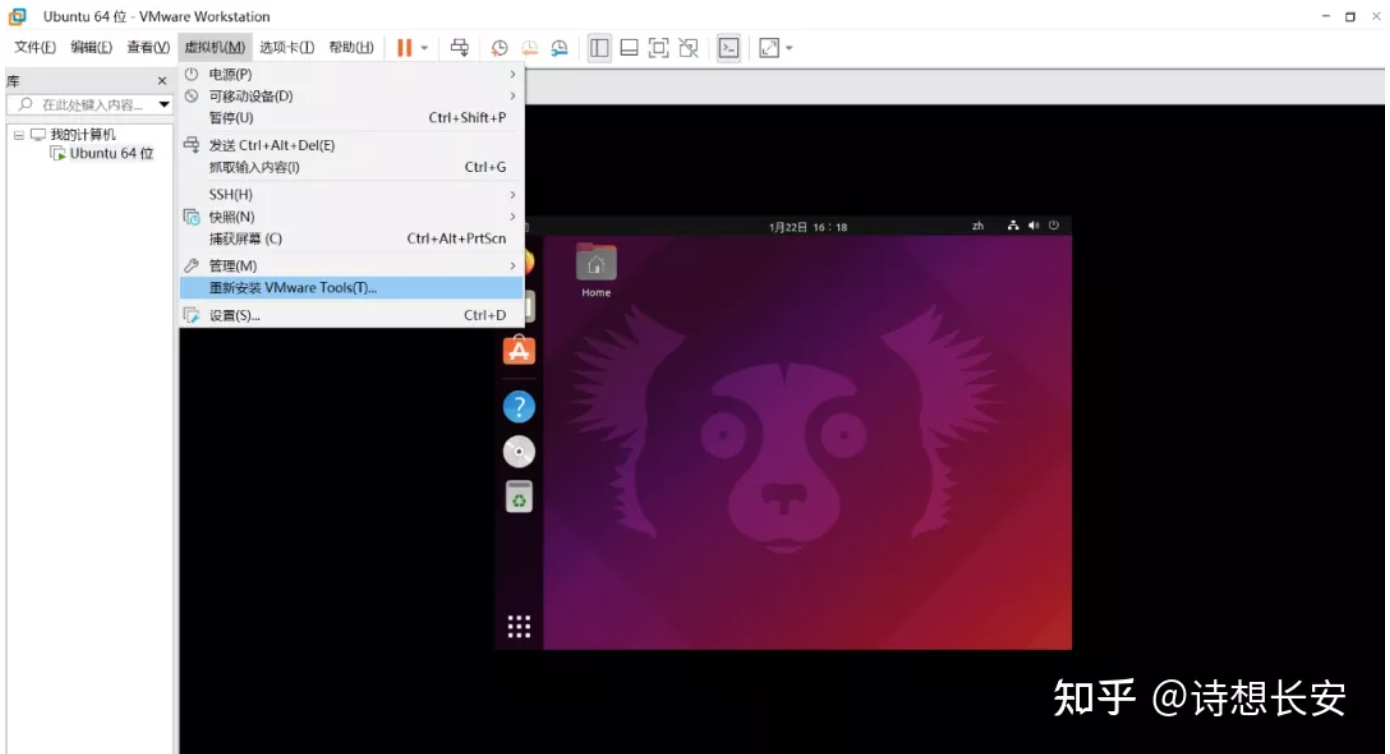1390x754 pixels.
Task: Open the library search dropdown arrow
Action: [x=166, y=104]
